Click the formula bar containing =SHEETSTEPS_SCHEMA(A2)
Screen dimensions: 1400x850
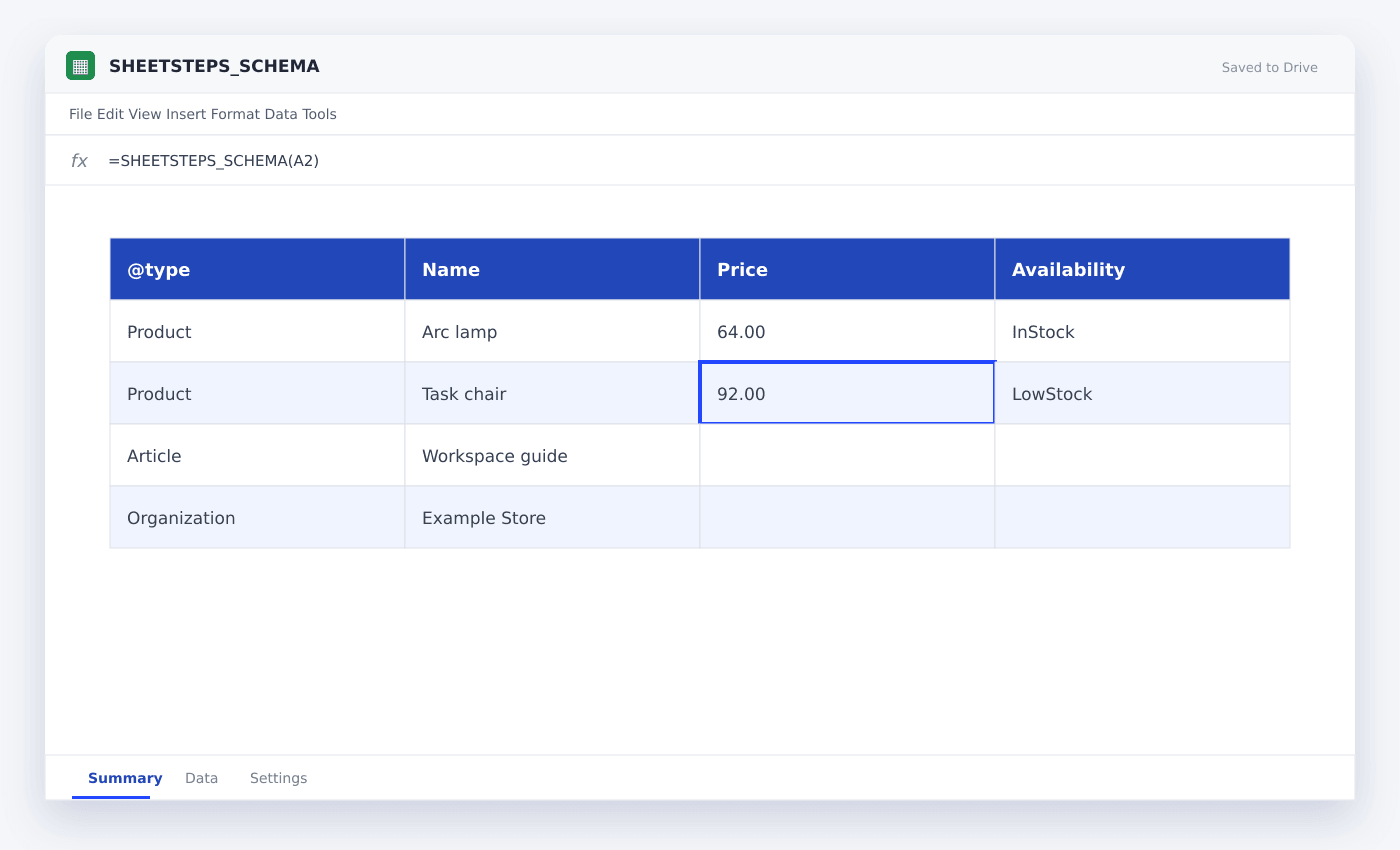click(700, 160)
